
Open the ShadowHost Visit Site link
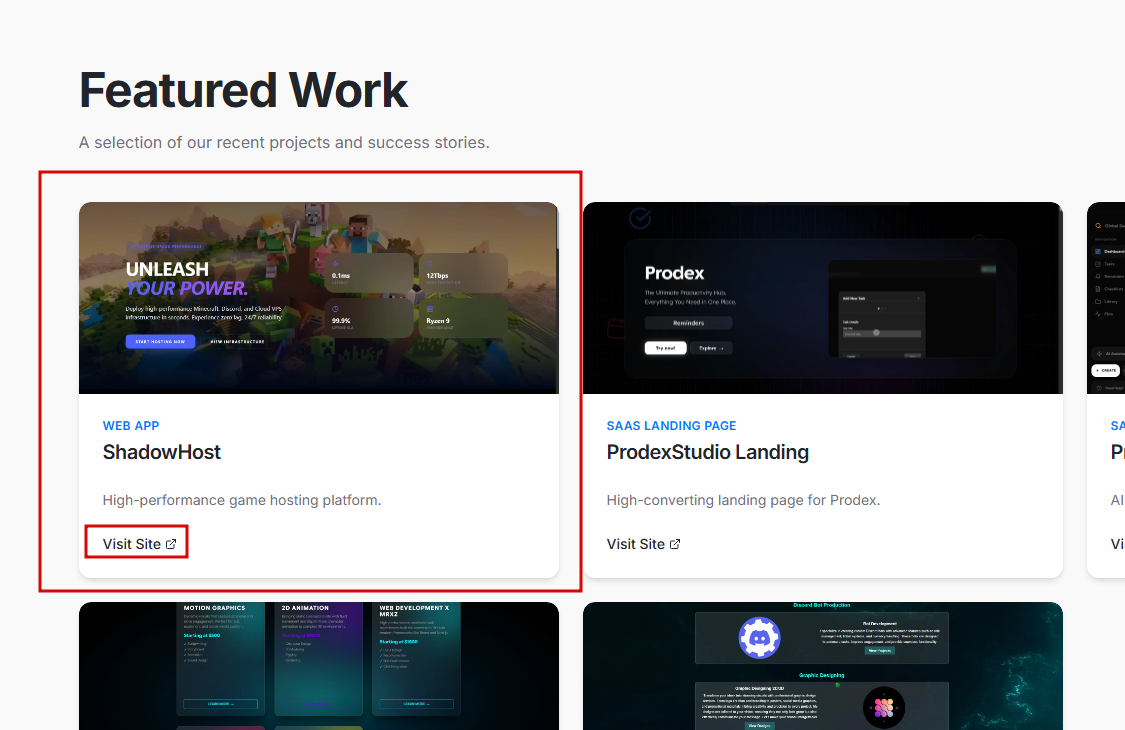tap(139, 544)
